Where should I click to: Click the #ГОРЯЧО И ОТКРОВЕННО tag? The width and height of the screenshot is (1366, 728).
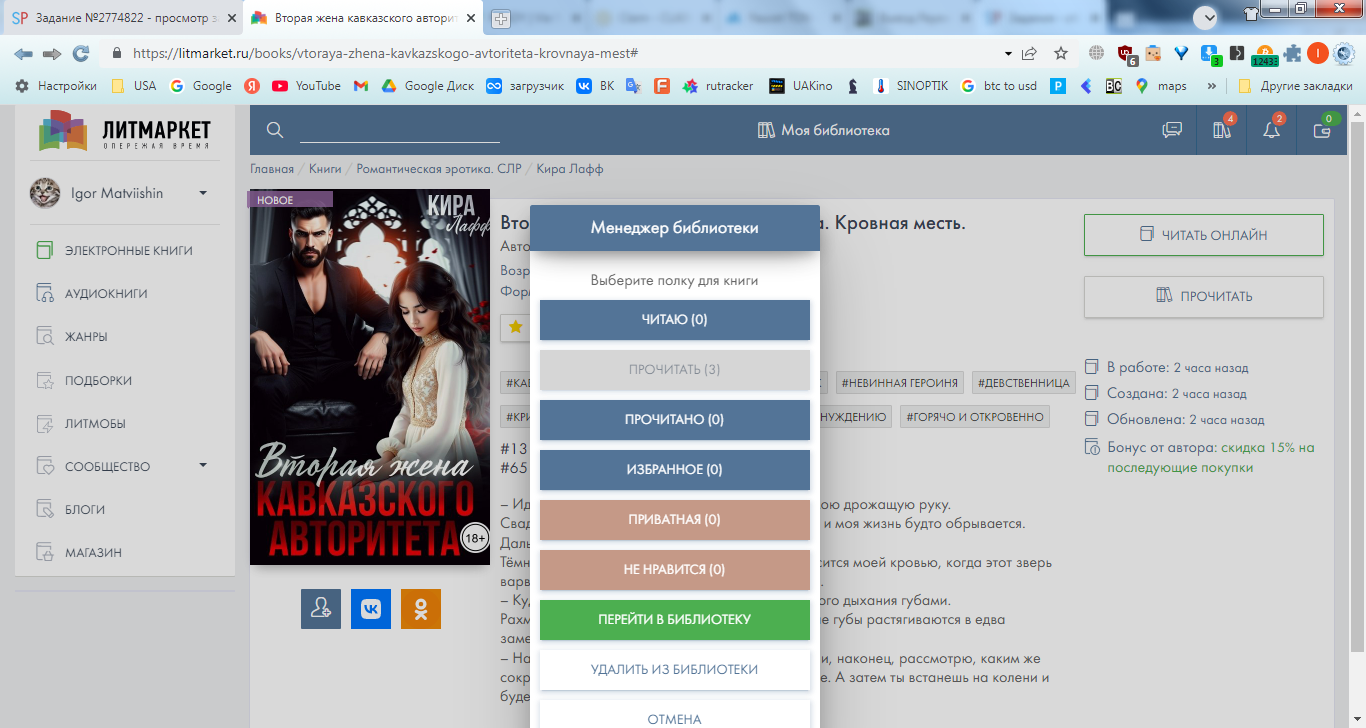[x=975, y=417]
